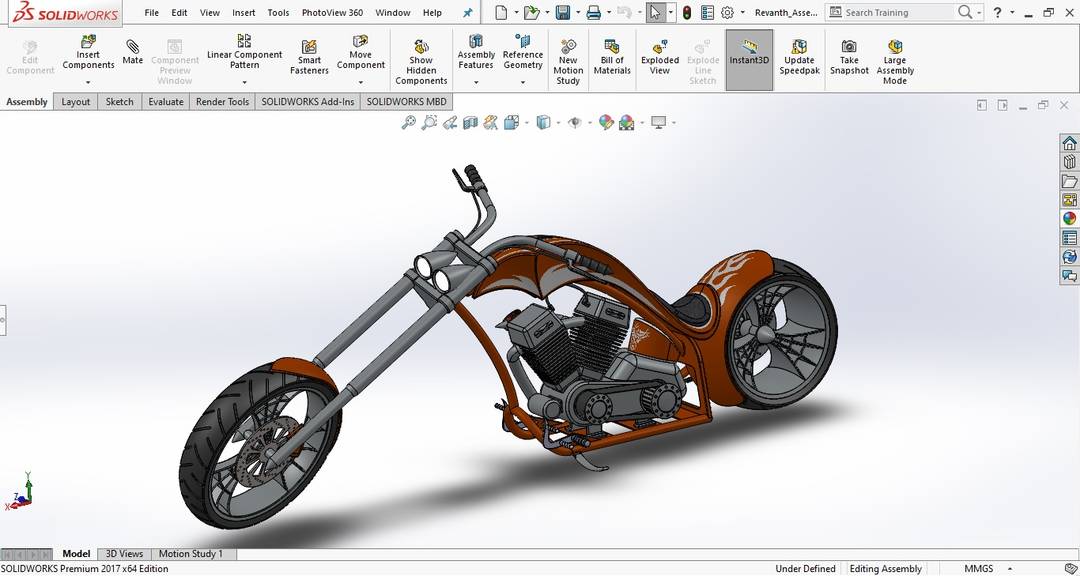Switch to the Render Tools tab

coord(222,102)
